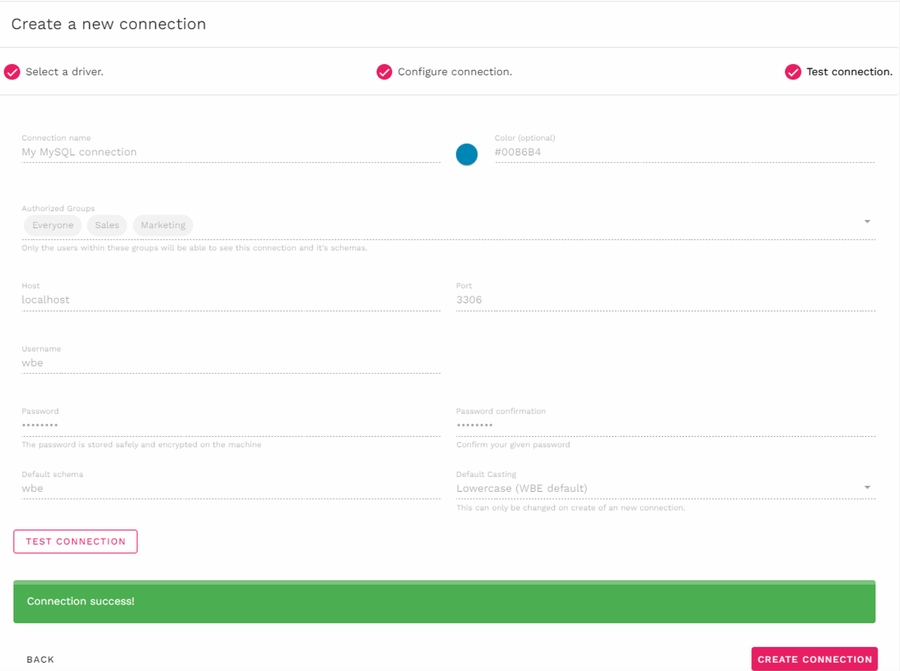Click the Test connection checkmark icon
The image size is (900, 671).
point(793,72)
